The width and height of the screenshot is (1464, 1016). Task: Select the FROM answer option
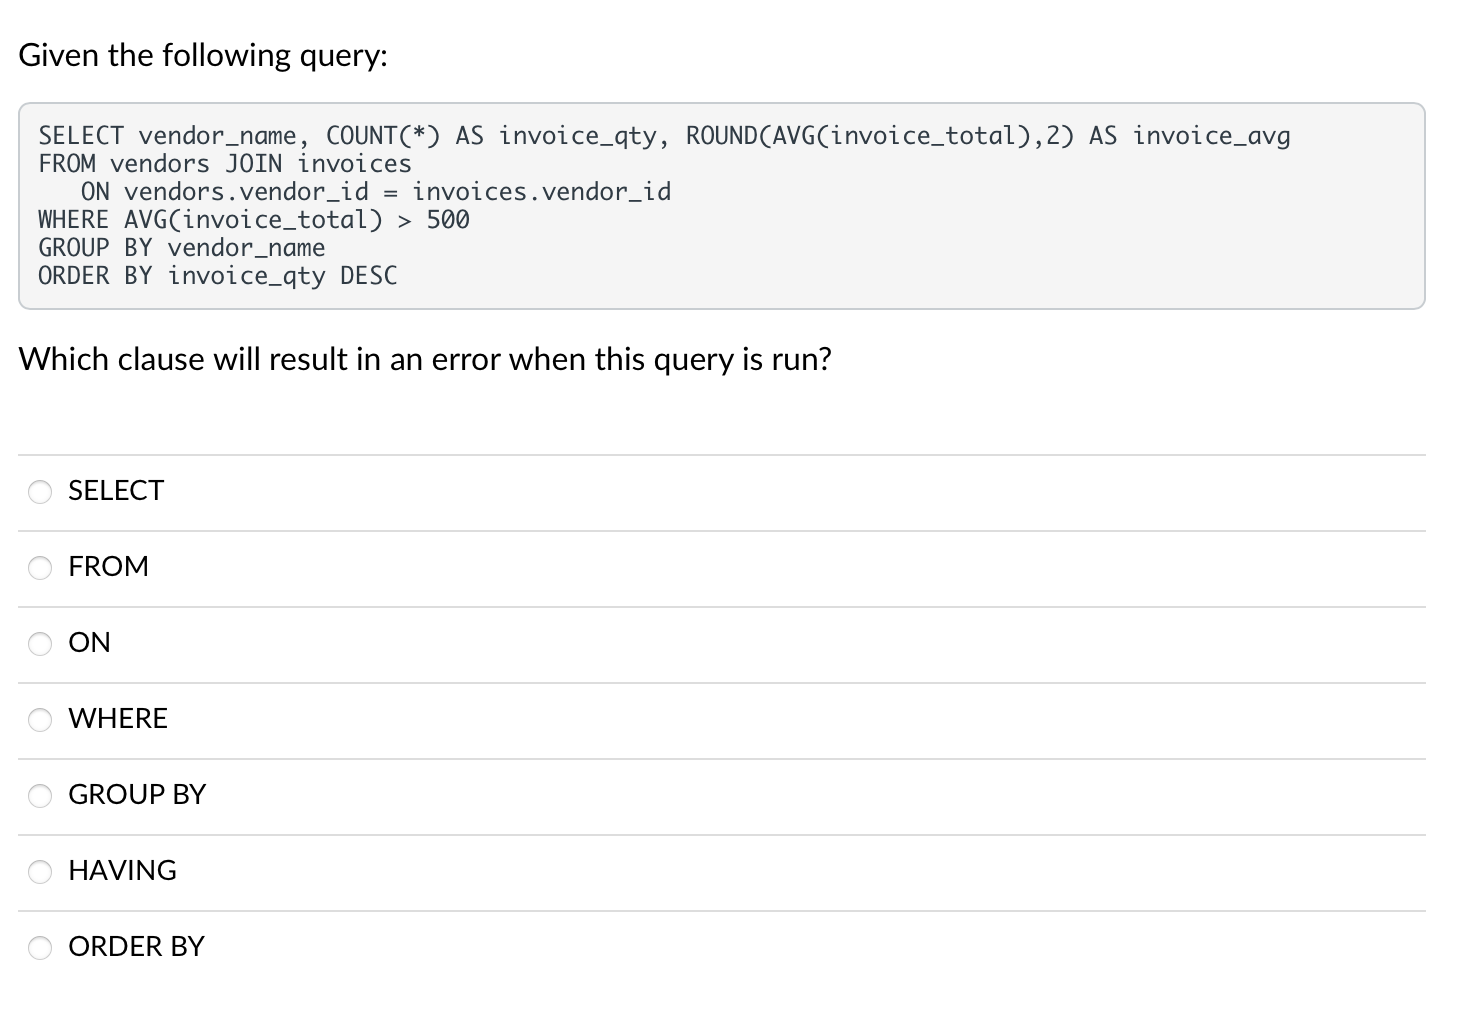point(39,568)
